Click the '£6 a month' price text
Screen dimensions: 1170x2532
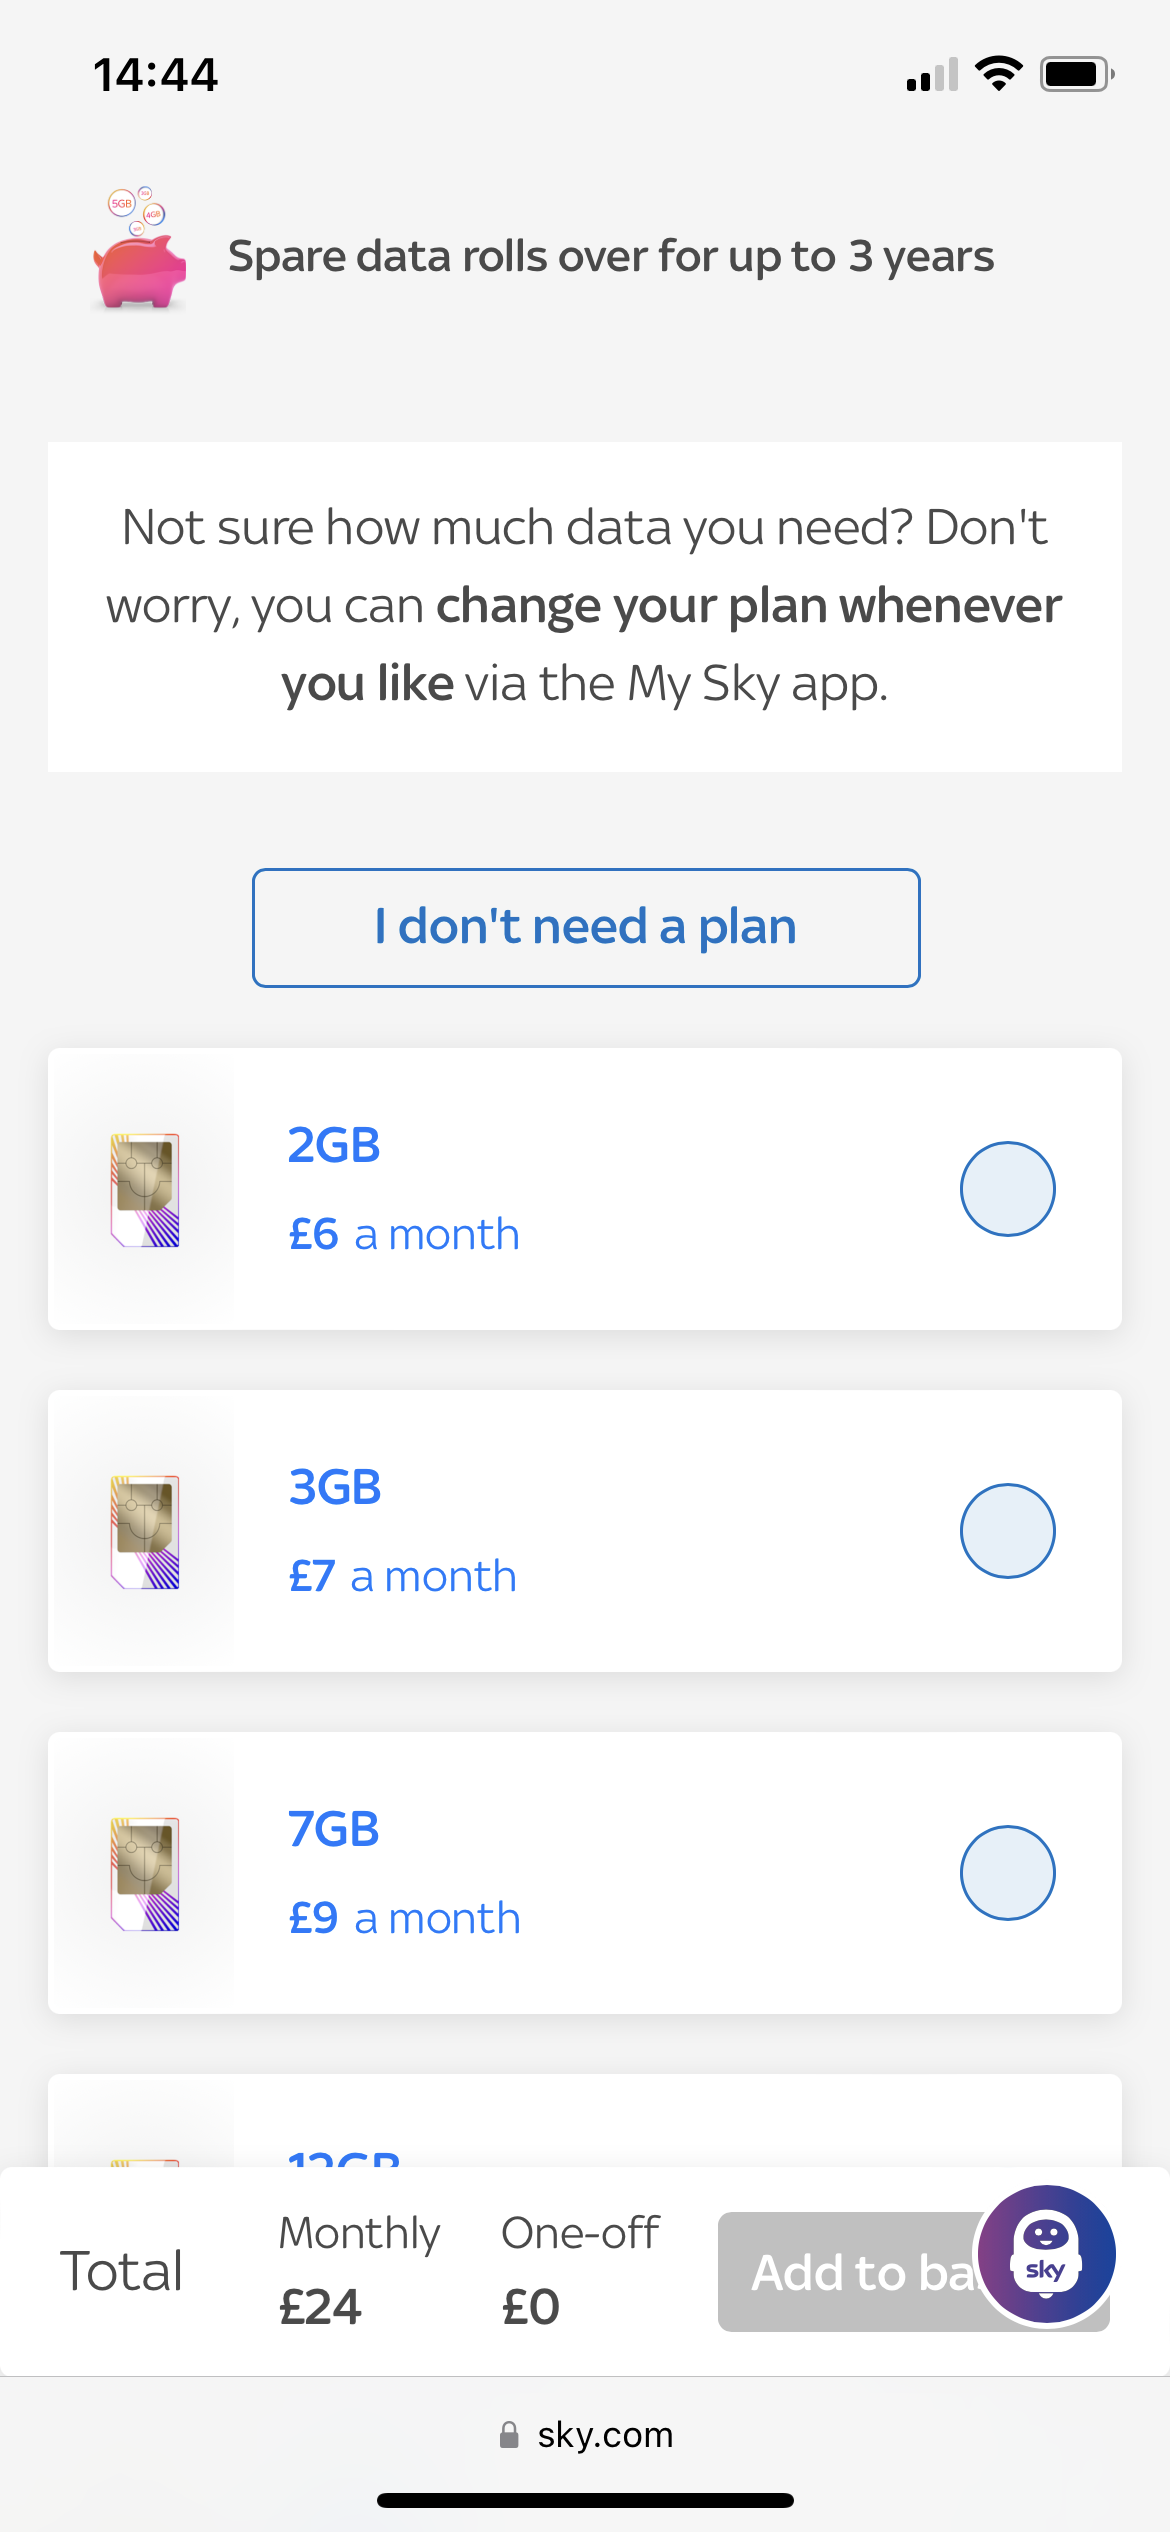(x=402, y=1233)
